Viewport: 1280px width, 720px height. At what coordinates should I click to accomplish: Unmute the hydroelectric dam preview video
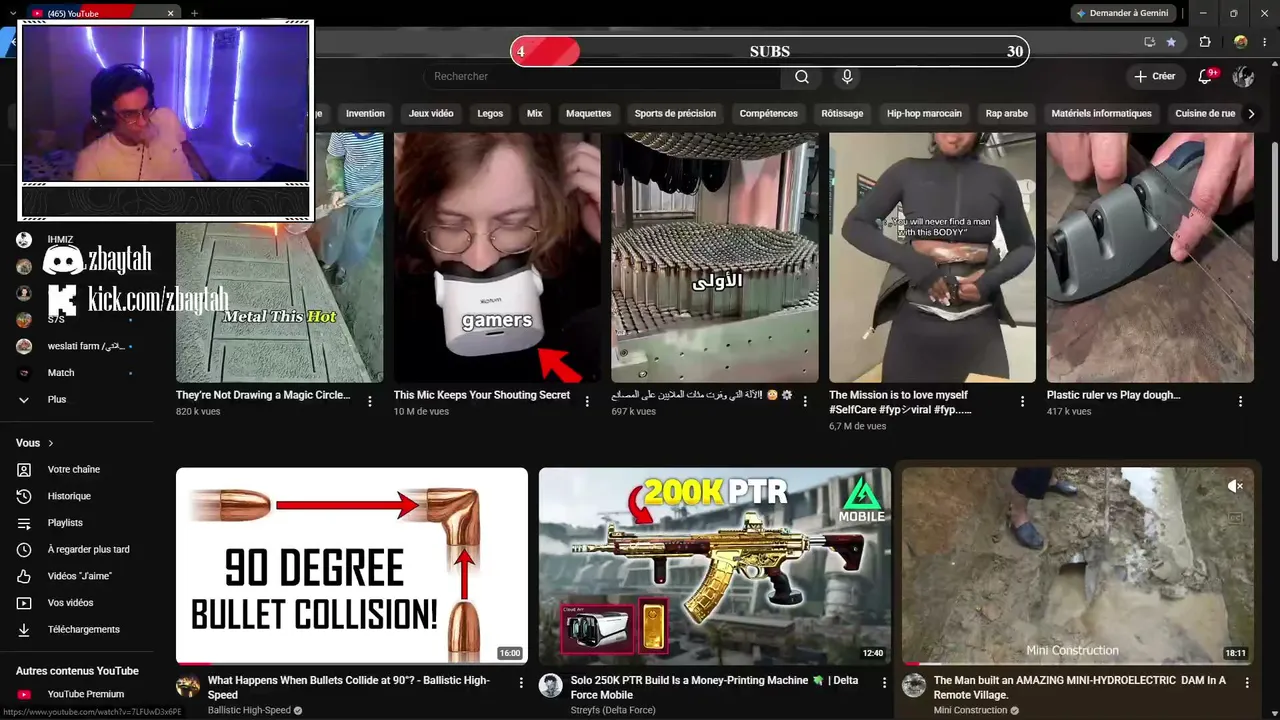1235,486
